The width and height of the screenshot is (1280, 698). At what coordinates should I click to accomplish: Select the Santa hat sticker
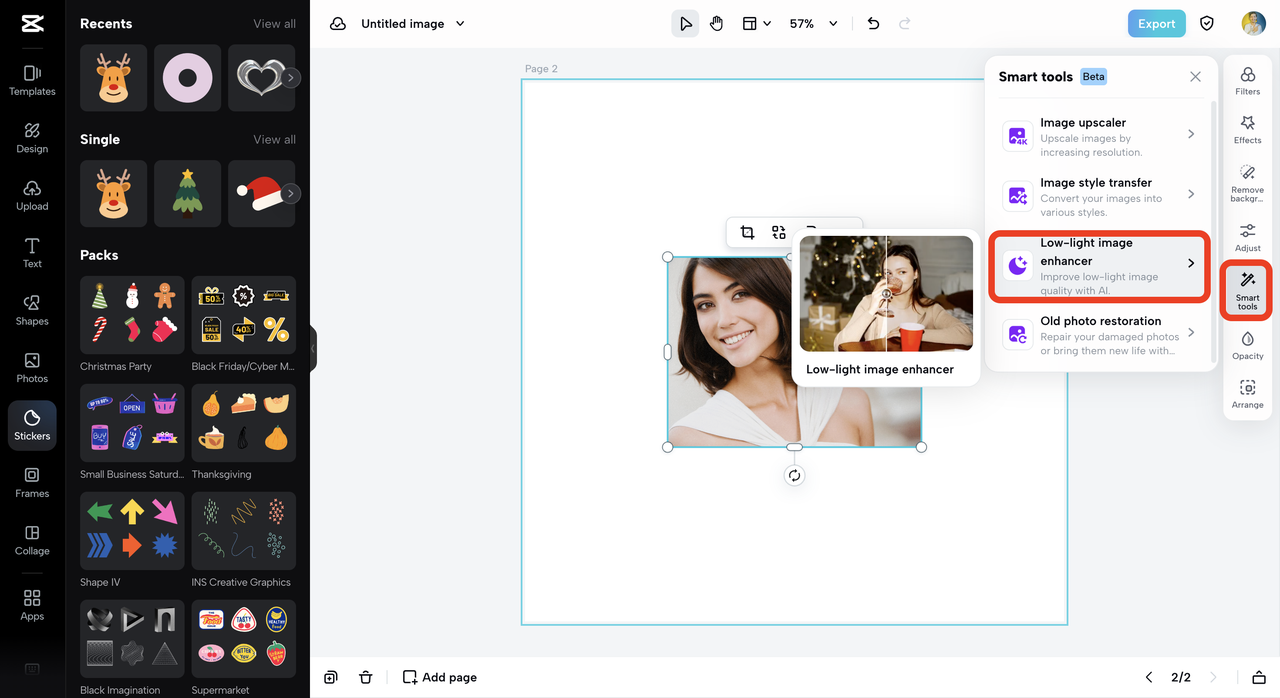pyautogui.click(x=261, y=194)
